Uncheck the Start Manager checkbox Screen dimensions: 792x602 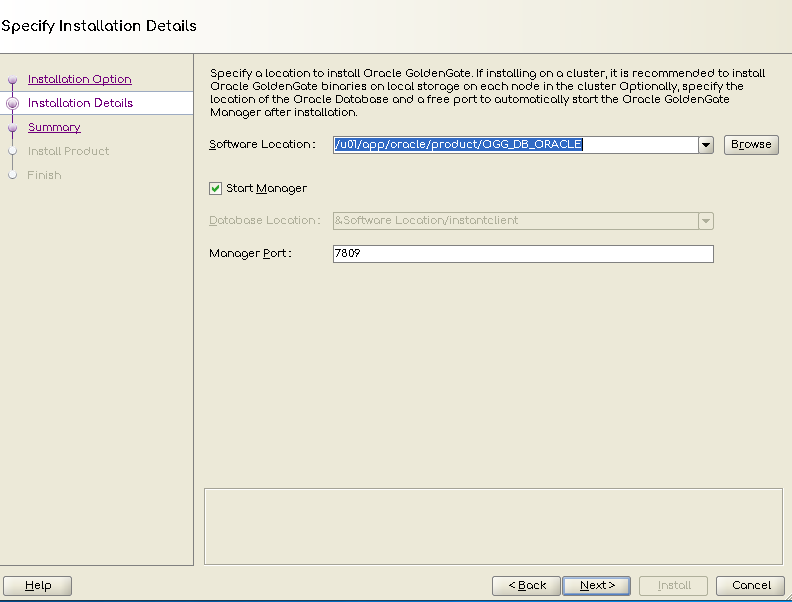coord(216,188)
